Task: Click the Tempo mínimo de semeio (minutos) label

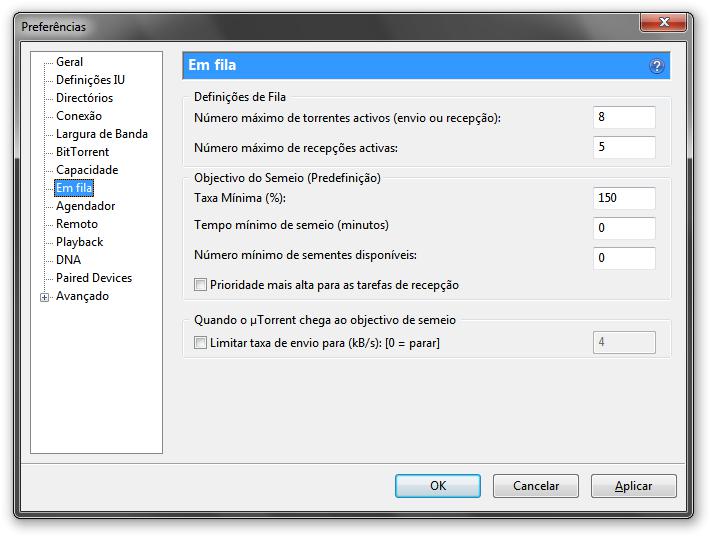Action: click(x=292, y=225)
